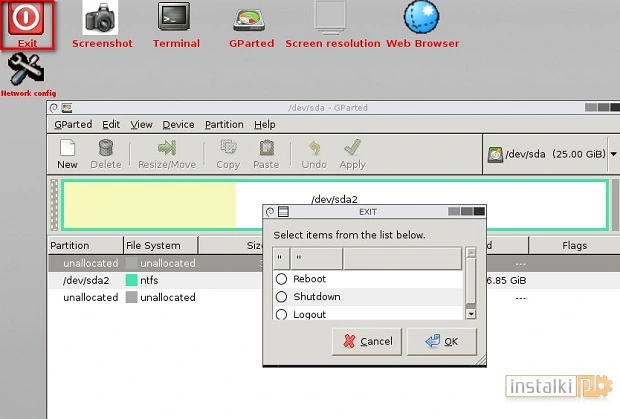The width and height of the screenshot is (620, 419).
Task: Open the Screenshot camera icon
Action: (101, 20)
